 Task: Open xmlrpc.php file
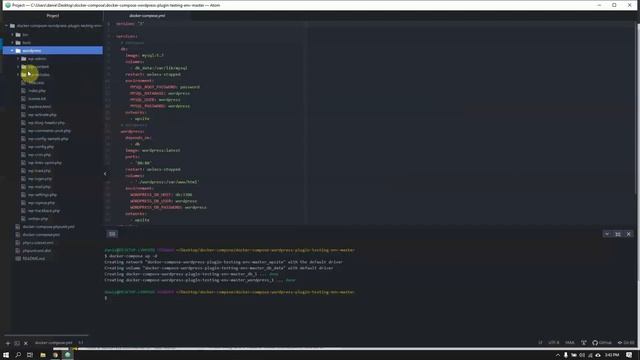point(38,219)
